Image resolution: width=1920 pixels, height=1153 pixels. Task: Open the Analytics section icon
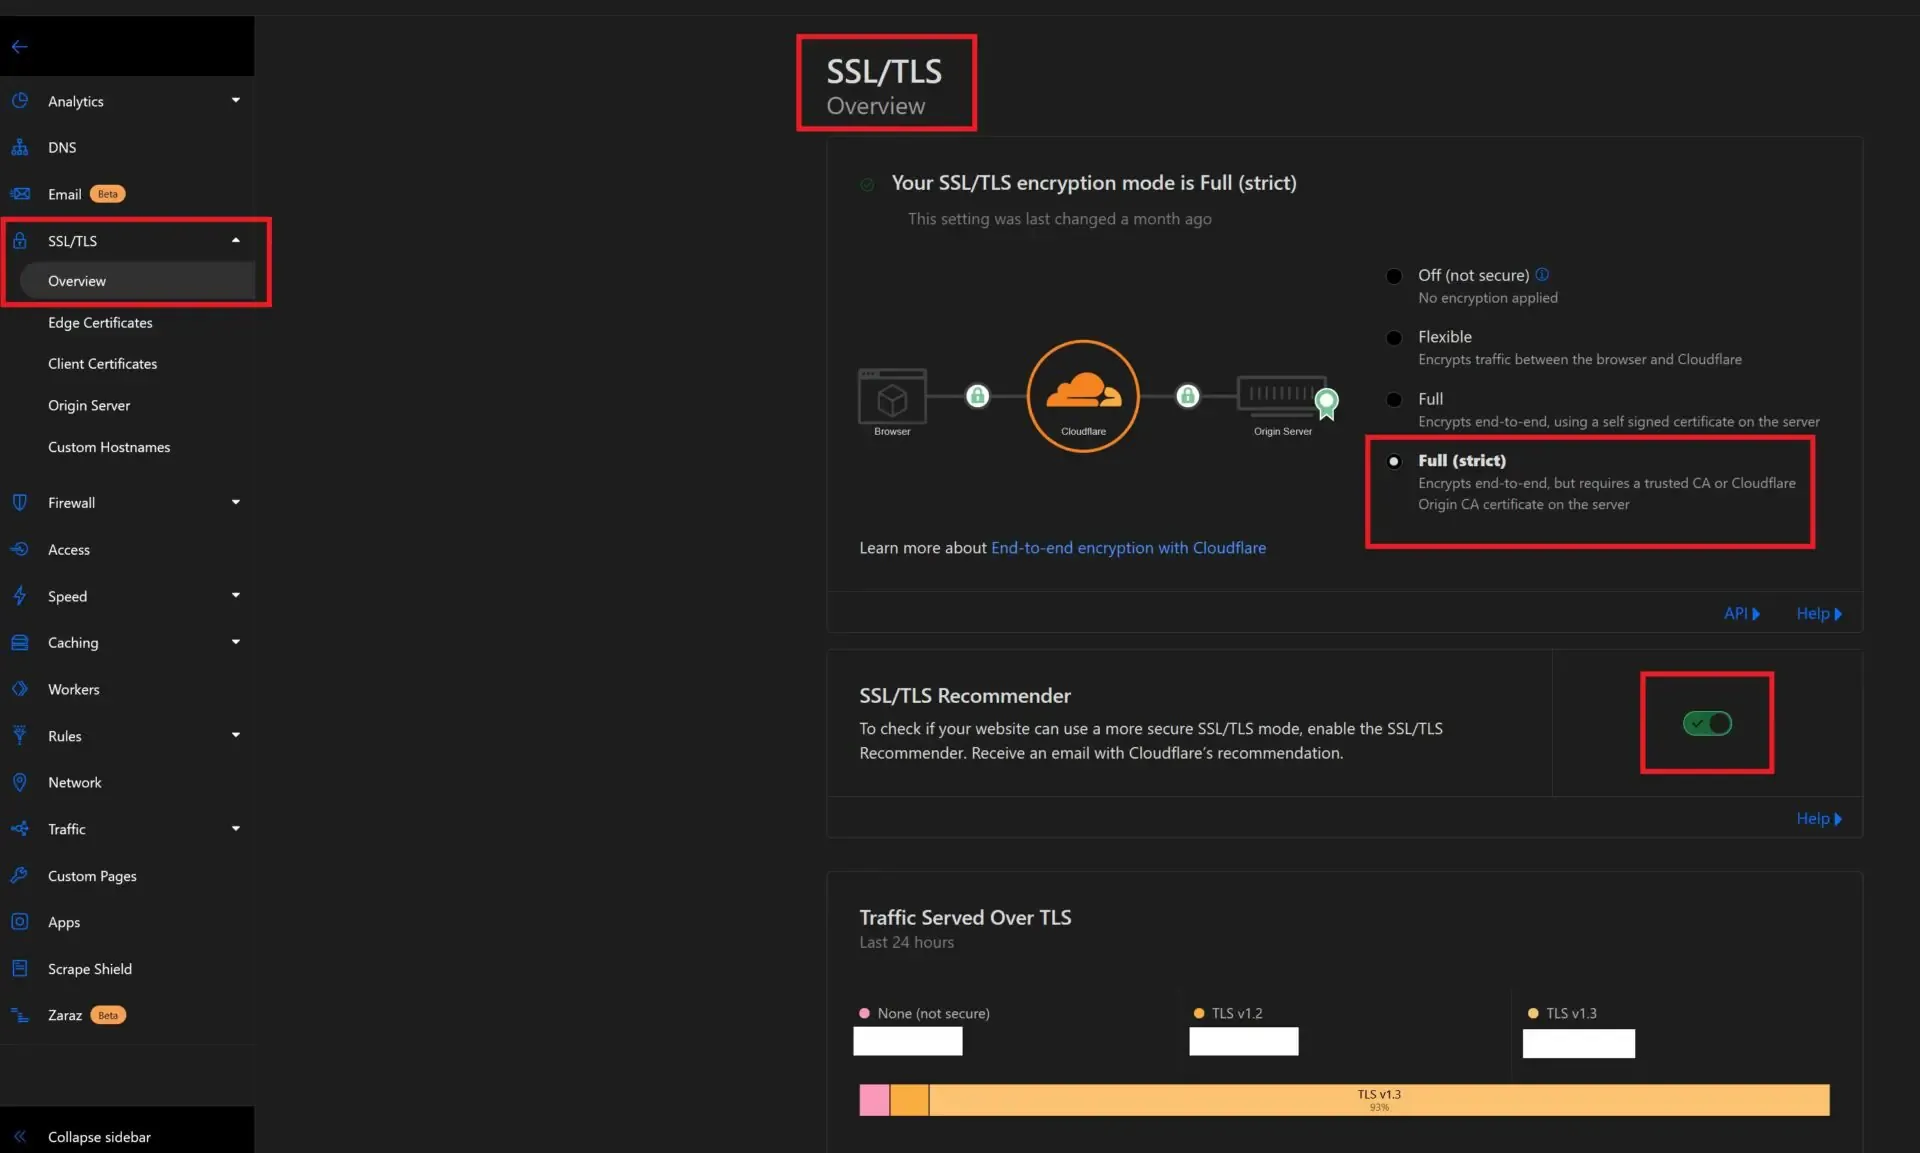[x=21, y=100]
